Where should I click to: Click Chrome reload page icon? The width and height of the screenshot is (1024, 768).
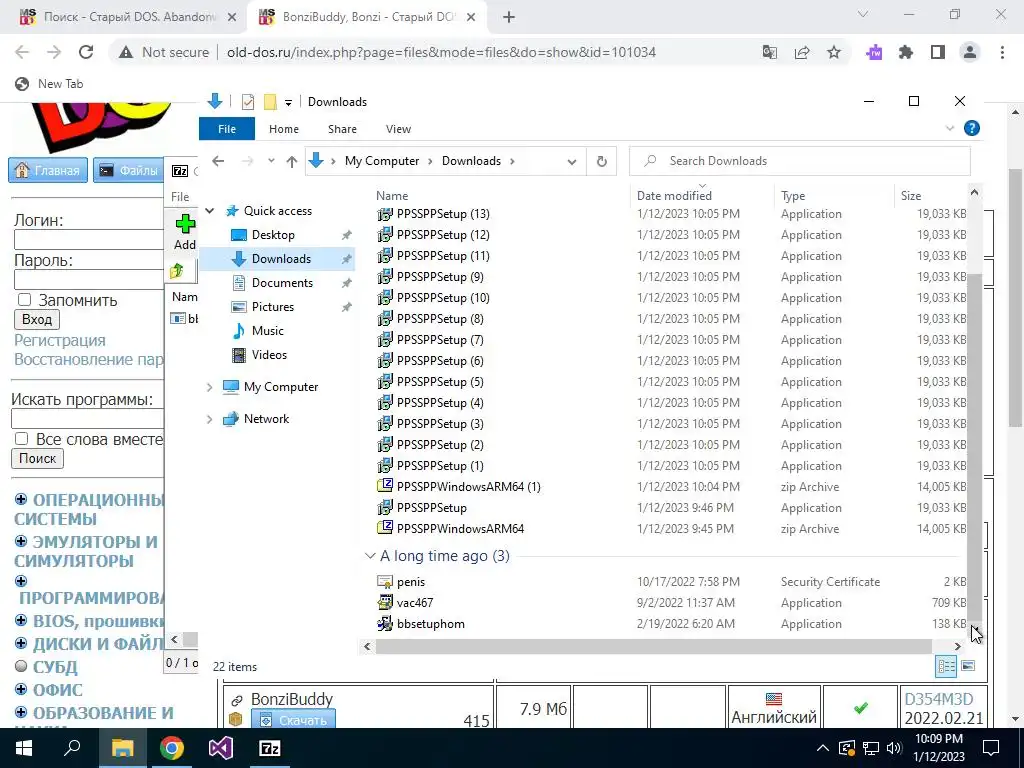[86, 52]
